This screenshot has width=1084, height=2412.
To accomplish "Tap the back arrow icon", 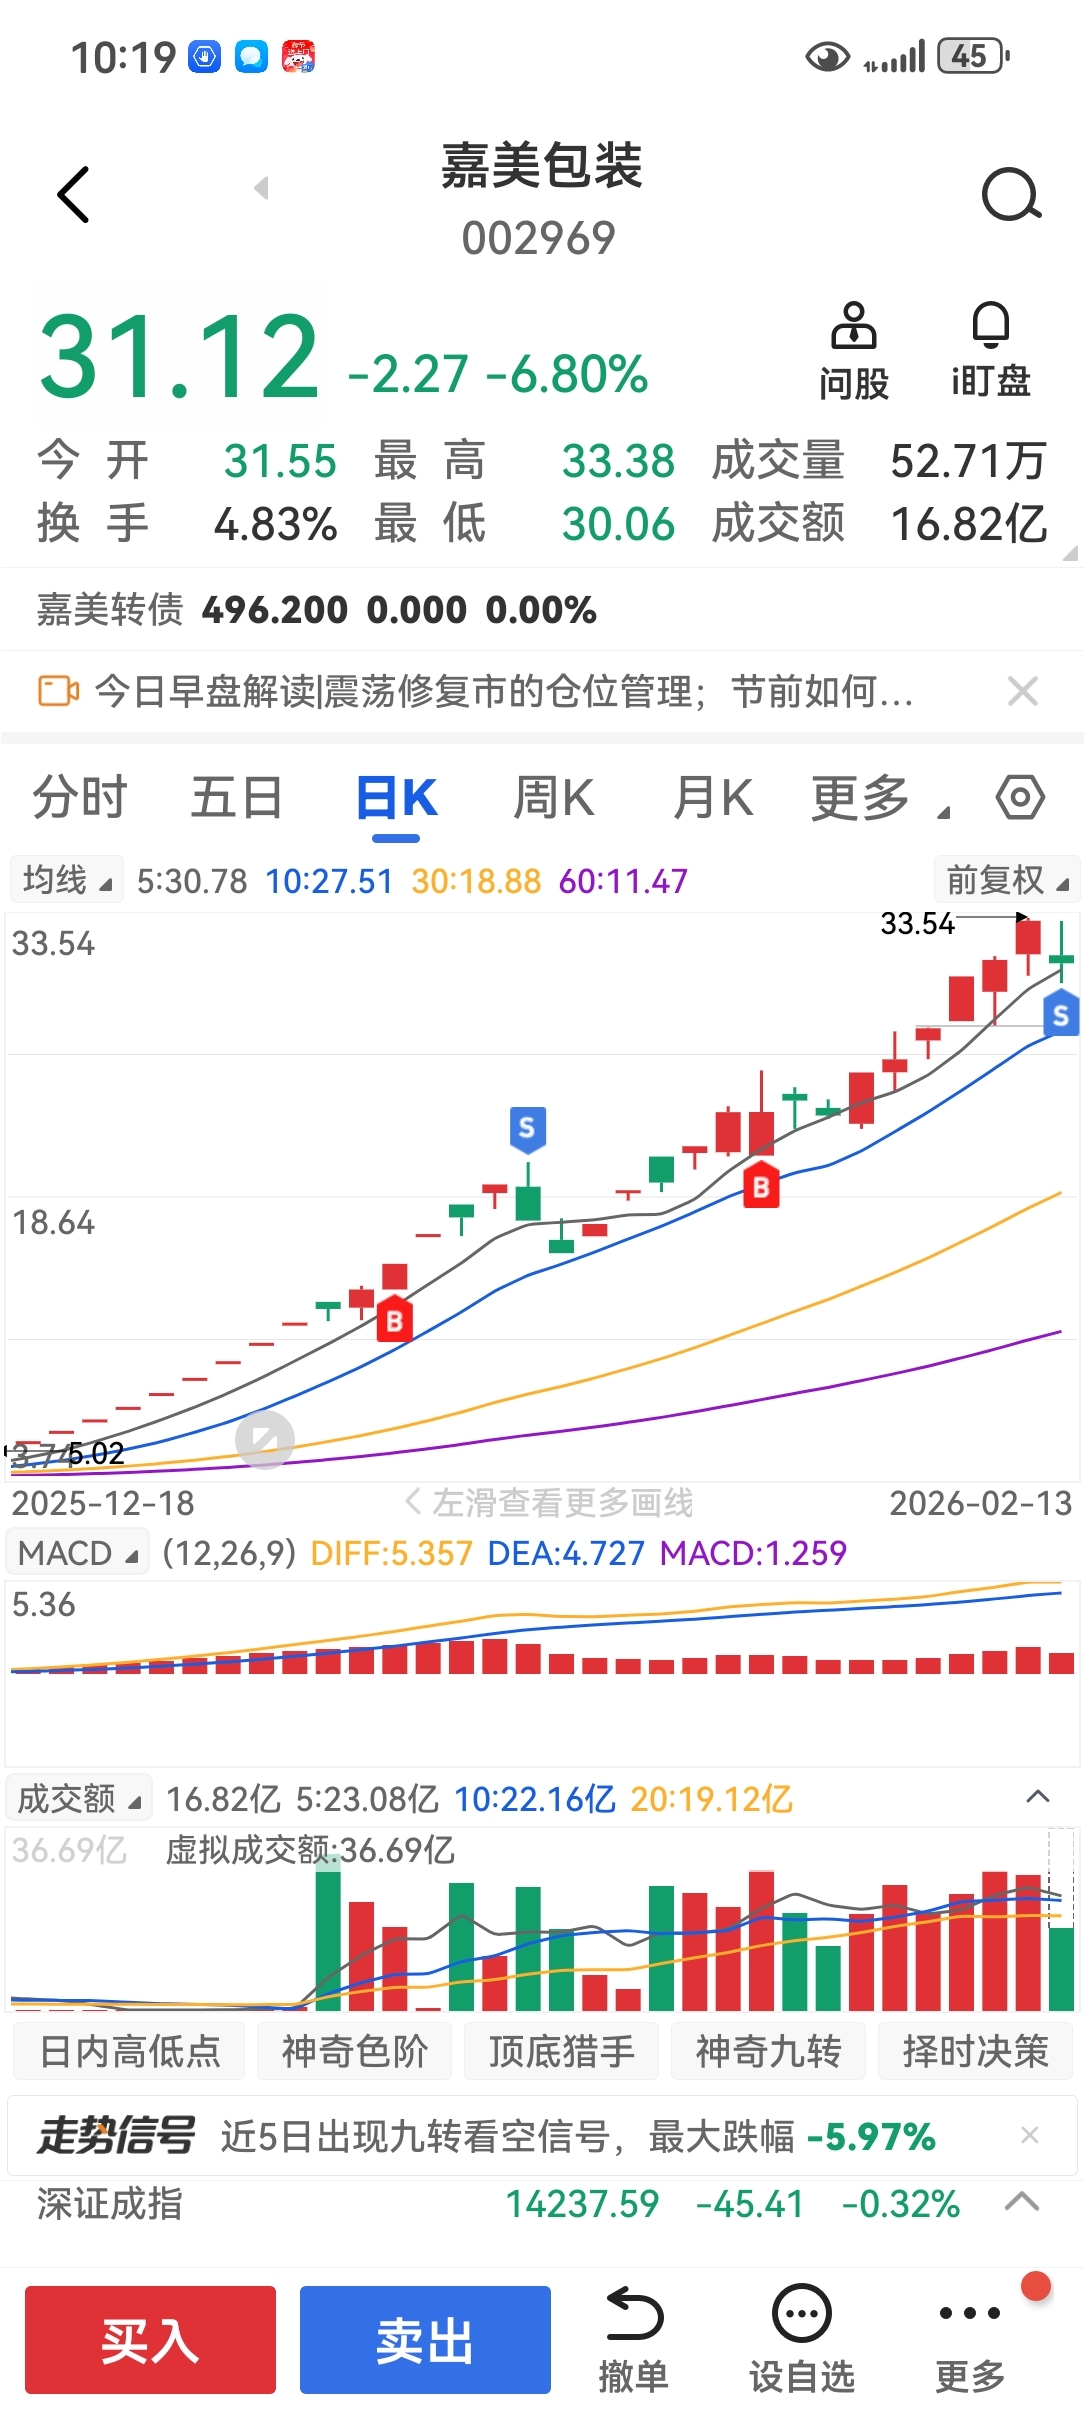I will (x=74, y=194).
